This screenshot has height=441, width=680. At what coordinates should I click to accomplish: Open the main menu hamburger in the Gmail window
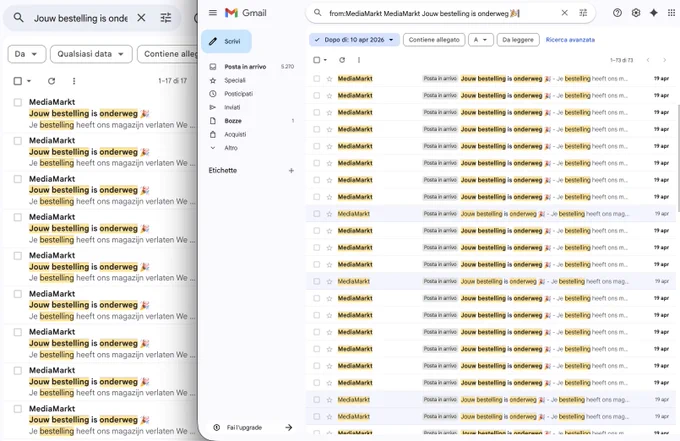click(x=212, y=13)
